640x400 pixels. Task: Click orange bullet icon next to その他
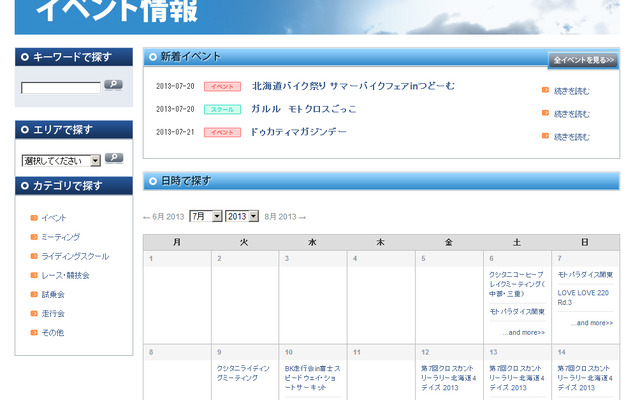point(34,333)
